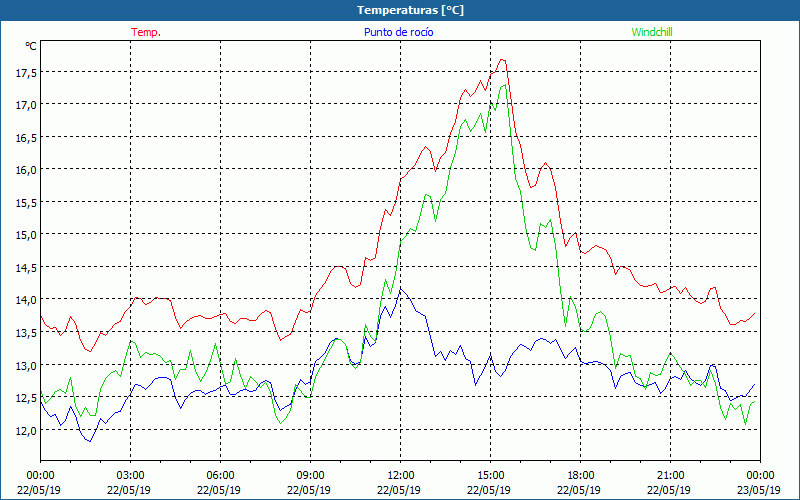
Task: Click the 09:00 time axis label
Action: click(x=310, y=476)
